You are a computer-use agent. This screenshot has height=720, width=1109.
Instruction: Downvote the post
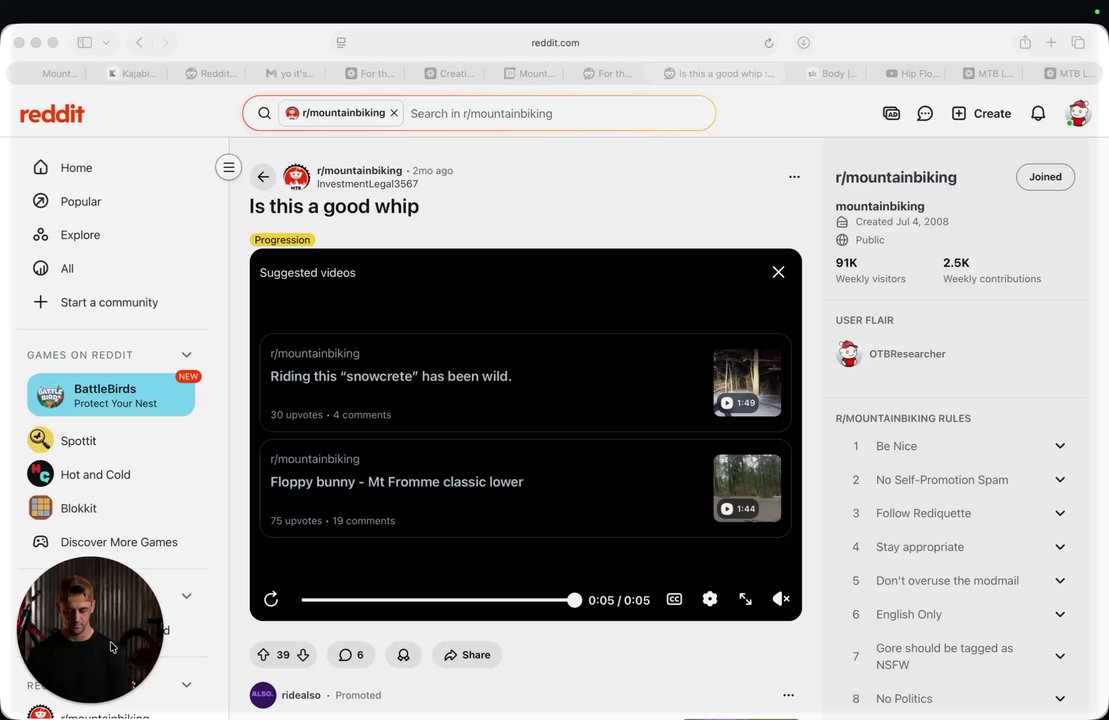(303, 655)
